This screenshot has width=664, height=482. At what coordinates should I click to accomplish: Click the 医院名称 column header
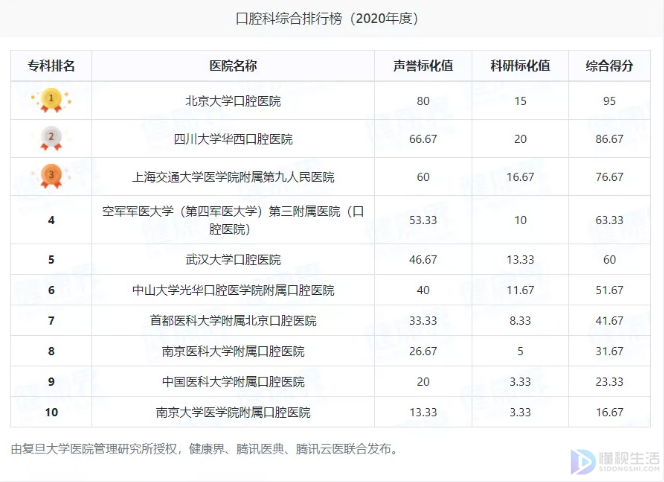coord(233,66)
